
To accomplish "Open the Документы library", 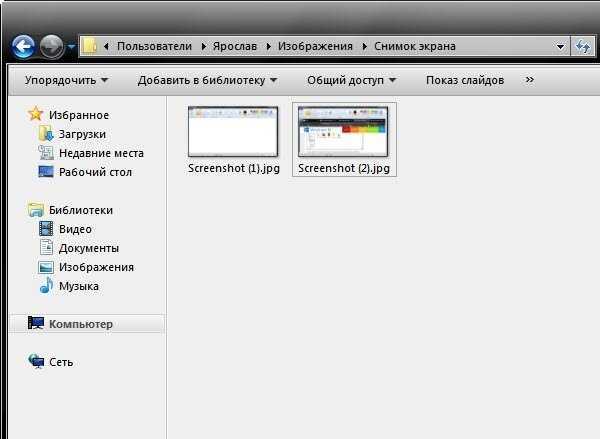I will click(x=89, y=248).
